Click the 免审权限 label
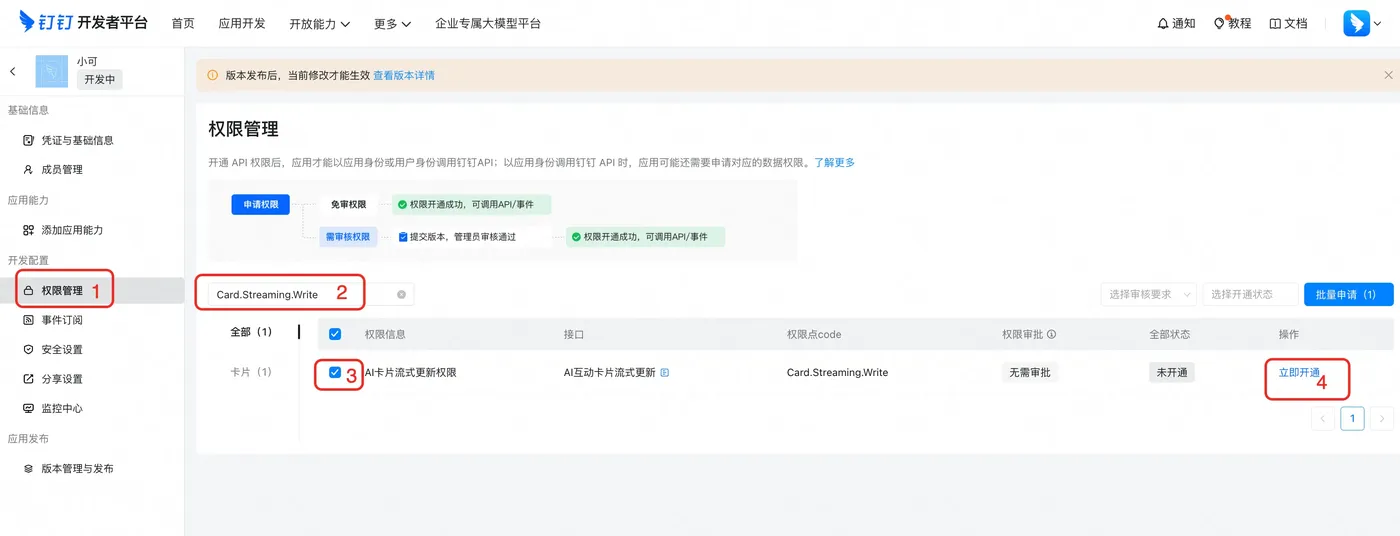 (x=348, y=205)
